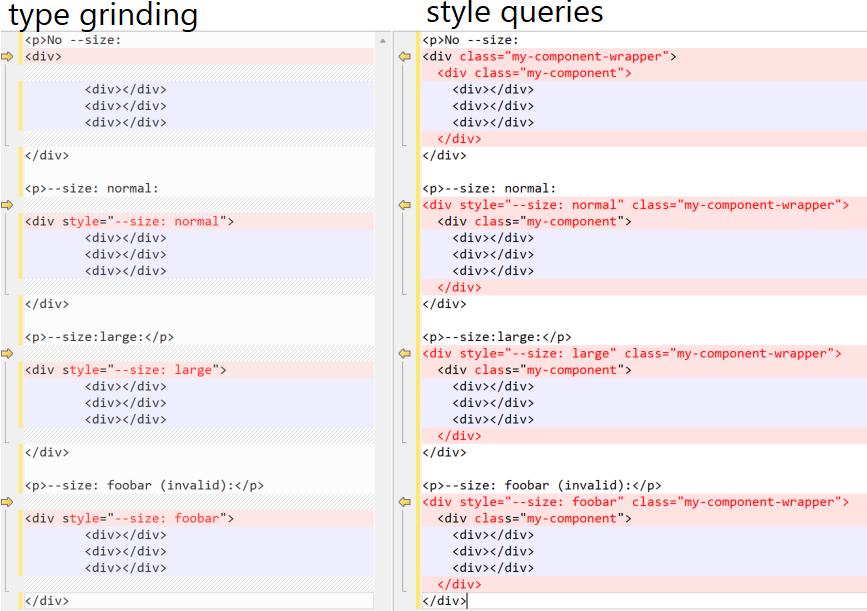The width and height of the screenshot is (867, 611).
Task: Click '<p>No --size:' line in left pane
Action: [73, 40]
